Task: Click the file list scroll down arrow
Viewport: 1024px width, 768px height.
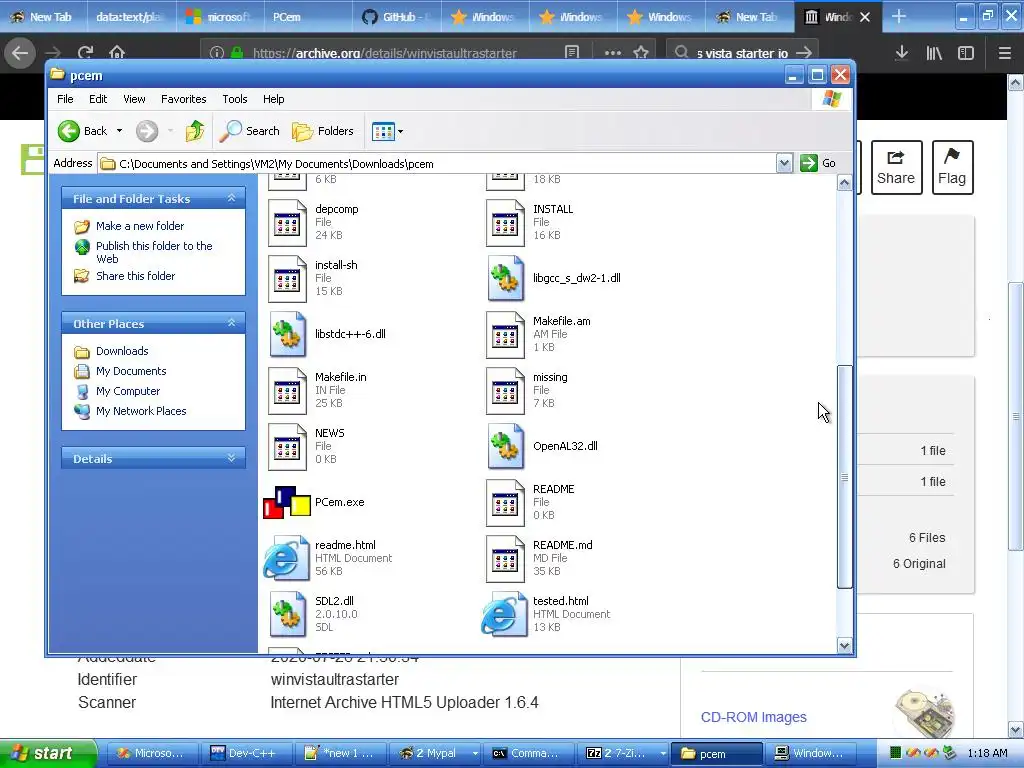Action: 844,646
